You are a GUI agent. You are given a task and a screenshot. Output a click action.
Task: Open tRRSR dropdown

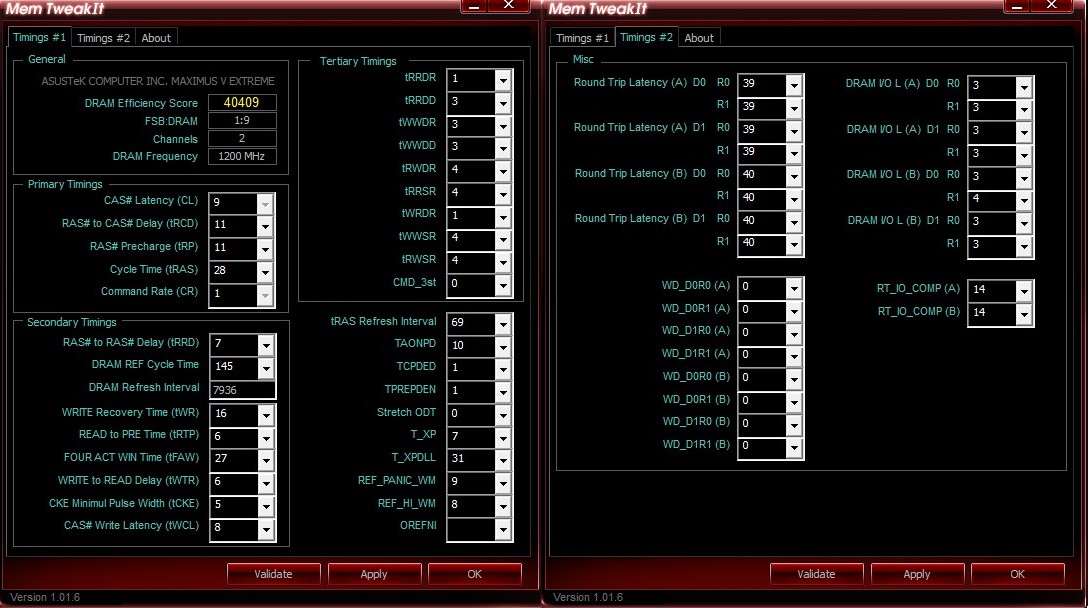click(503, 195)
